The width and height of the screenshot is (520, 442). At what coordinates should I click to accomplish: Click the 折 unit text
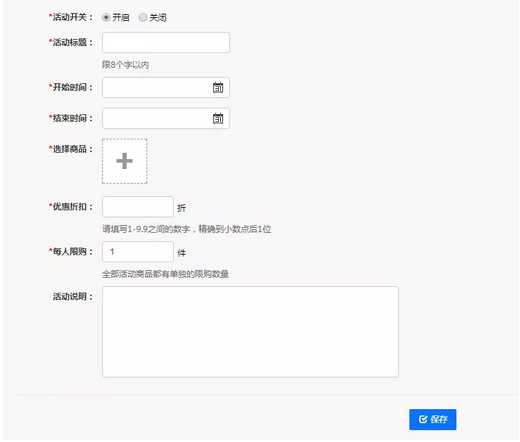(x=181, y=208)
